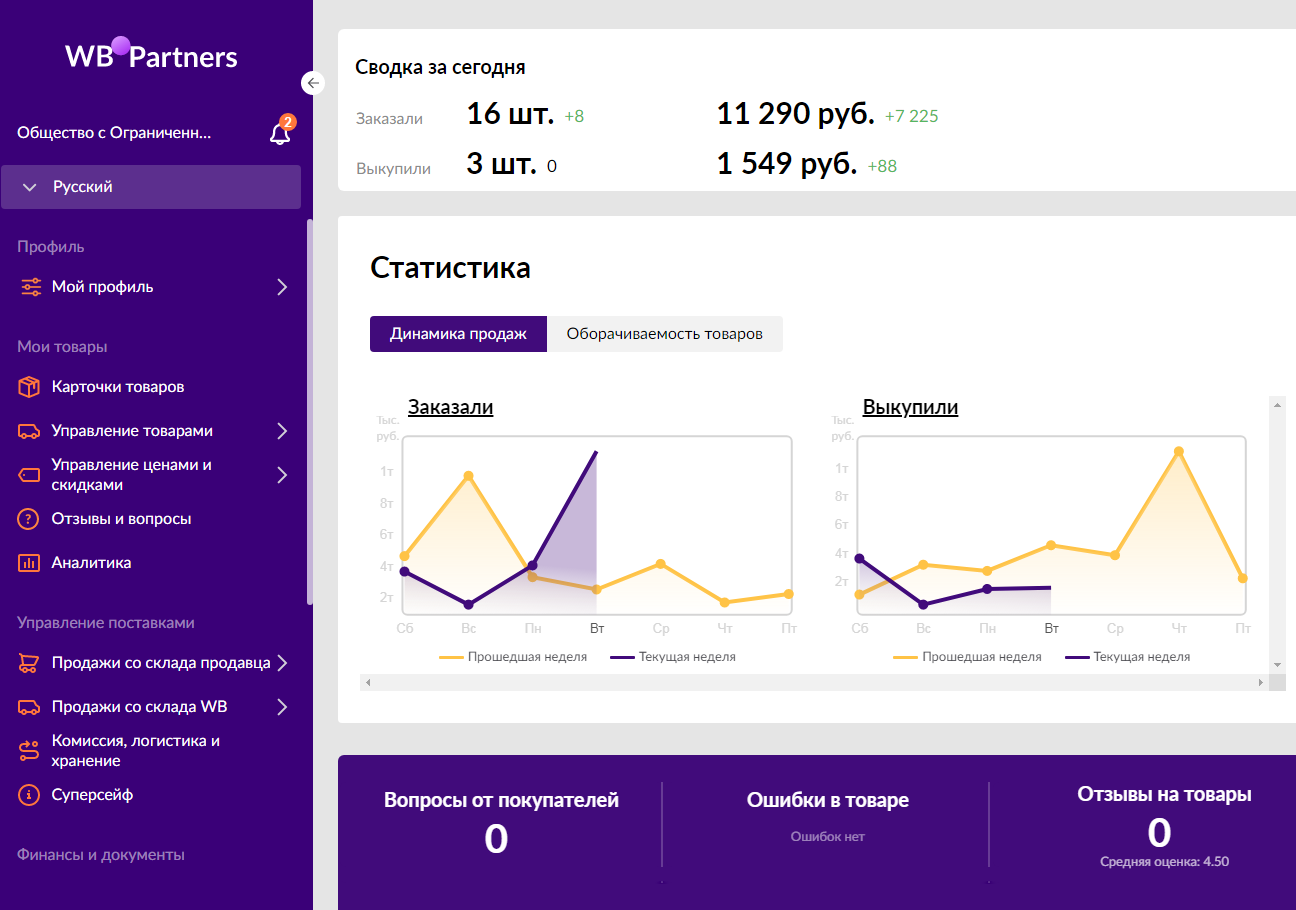1296x910 pixels.
Task: Click the charts' vertical scrollbar down arrow
Action: (x=1277, y=665)
